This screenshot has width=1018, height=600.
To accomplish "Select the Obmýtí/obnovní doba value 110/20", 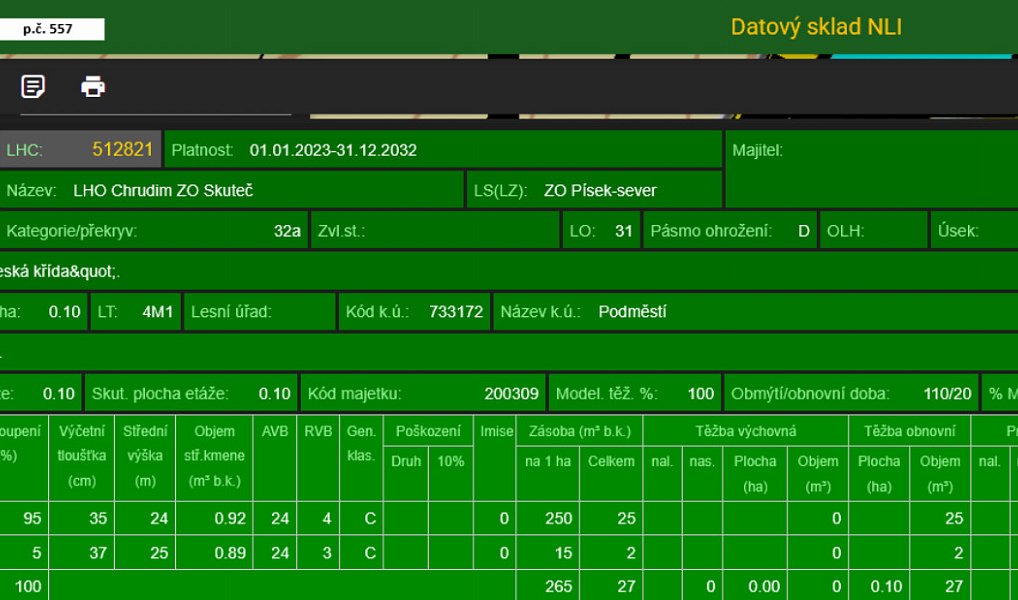I will (x=947, y=394).
